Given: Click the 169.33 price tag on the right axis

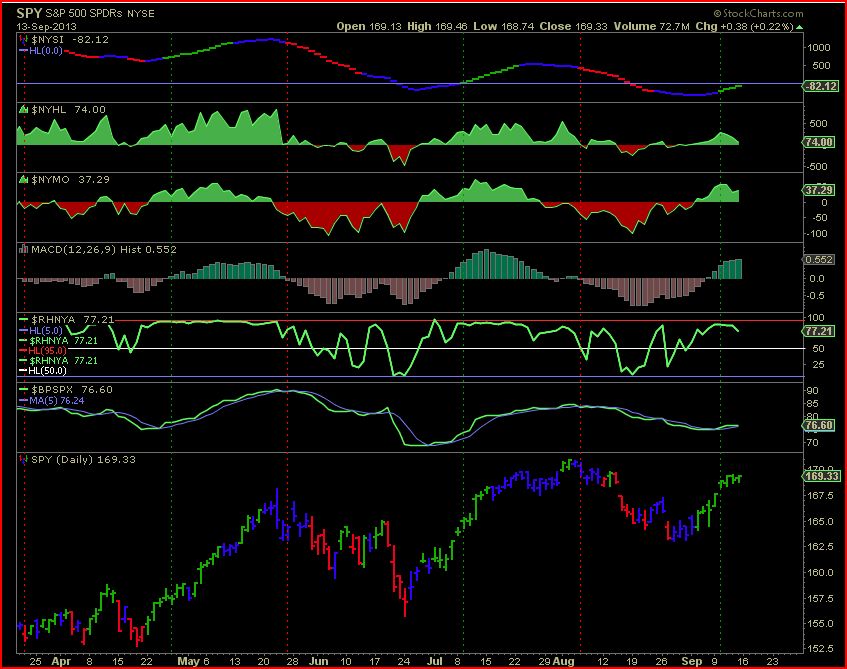Looking at the screenshot, I should pos(822,476).
